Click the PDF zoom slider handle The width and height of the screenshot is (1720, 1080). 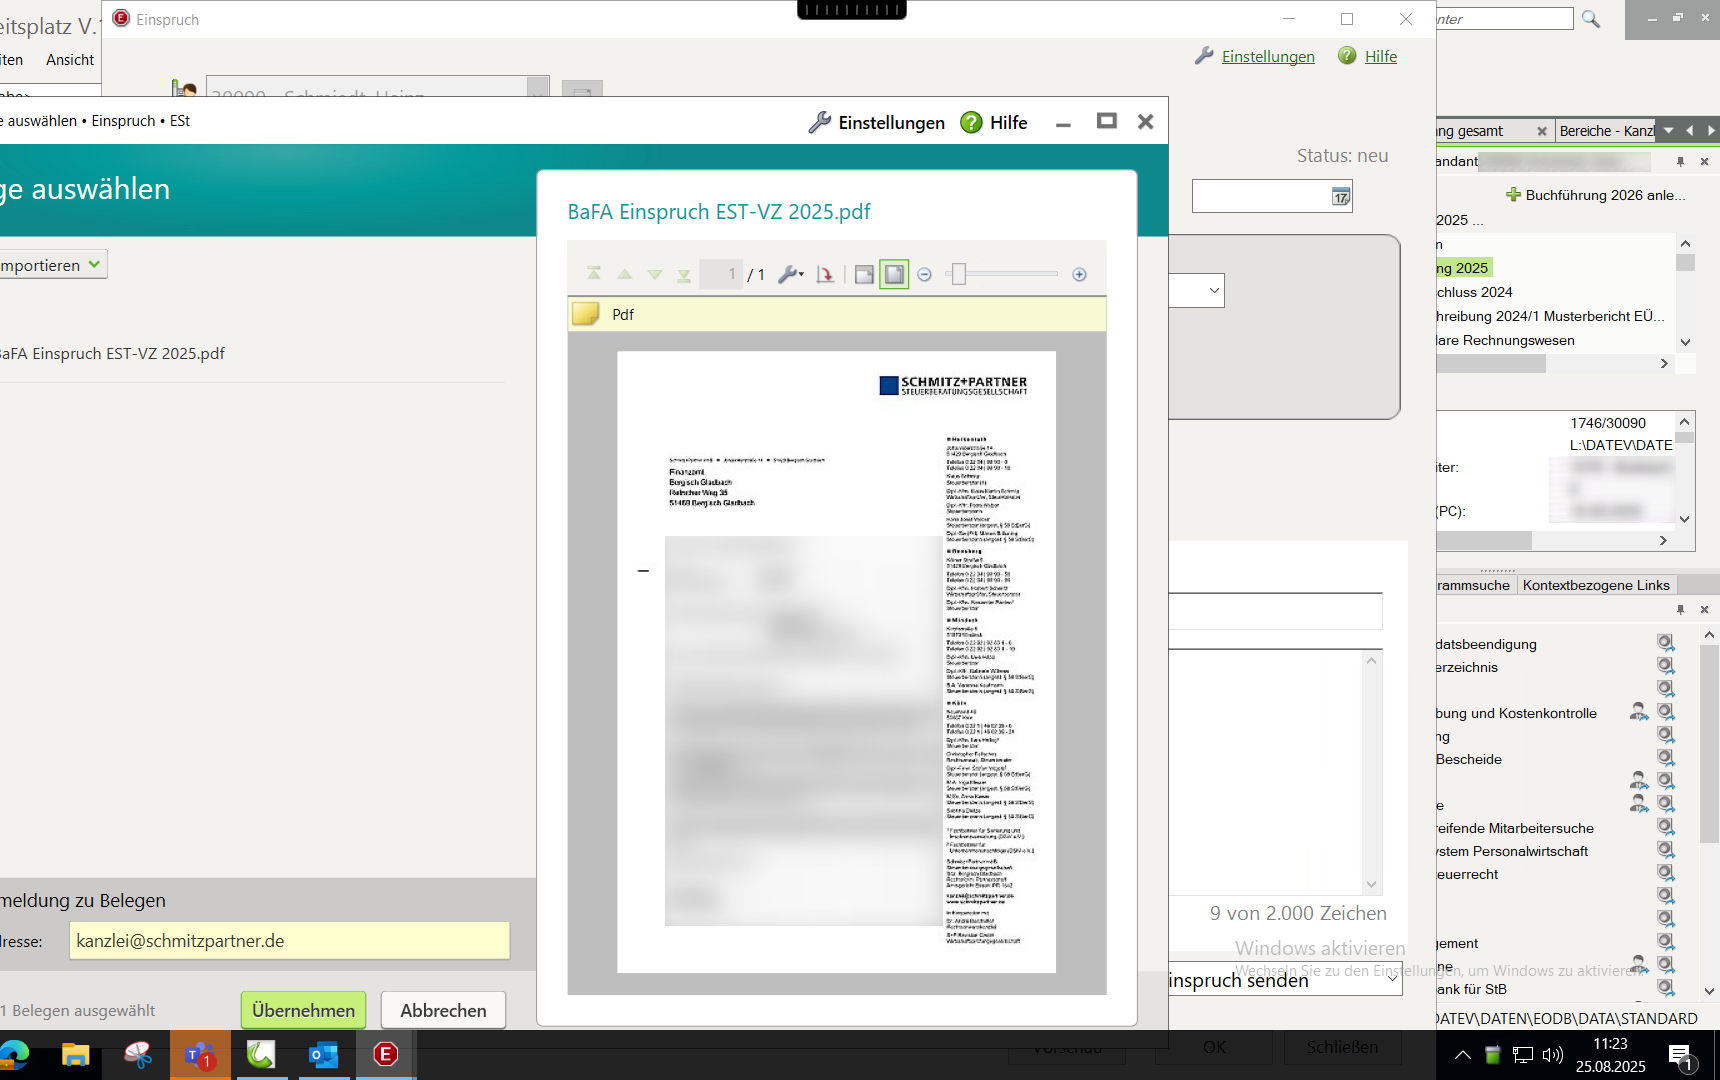coord(958,274)
